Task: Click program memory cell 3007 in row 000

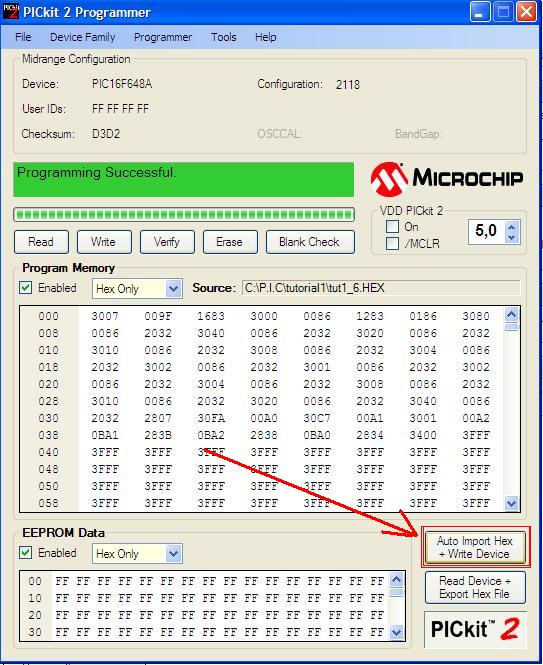Action: pos(105,316)
